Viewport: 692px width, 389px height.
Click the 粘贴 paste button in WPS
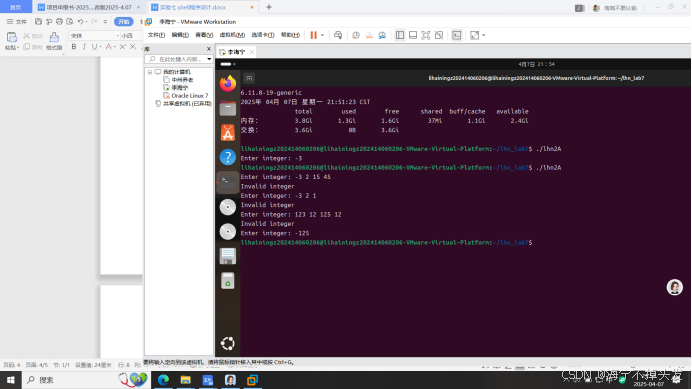[x=12, y=41]
